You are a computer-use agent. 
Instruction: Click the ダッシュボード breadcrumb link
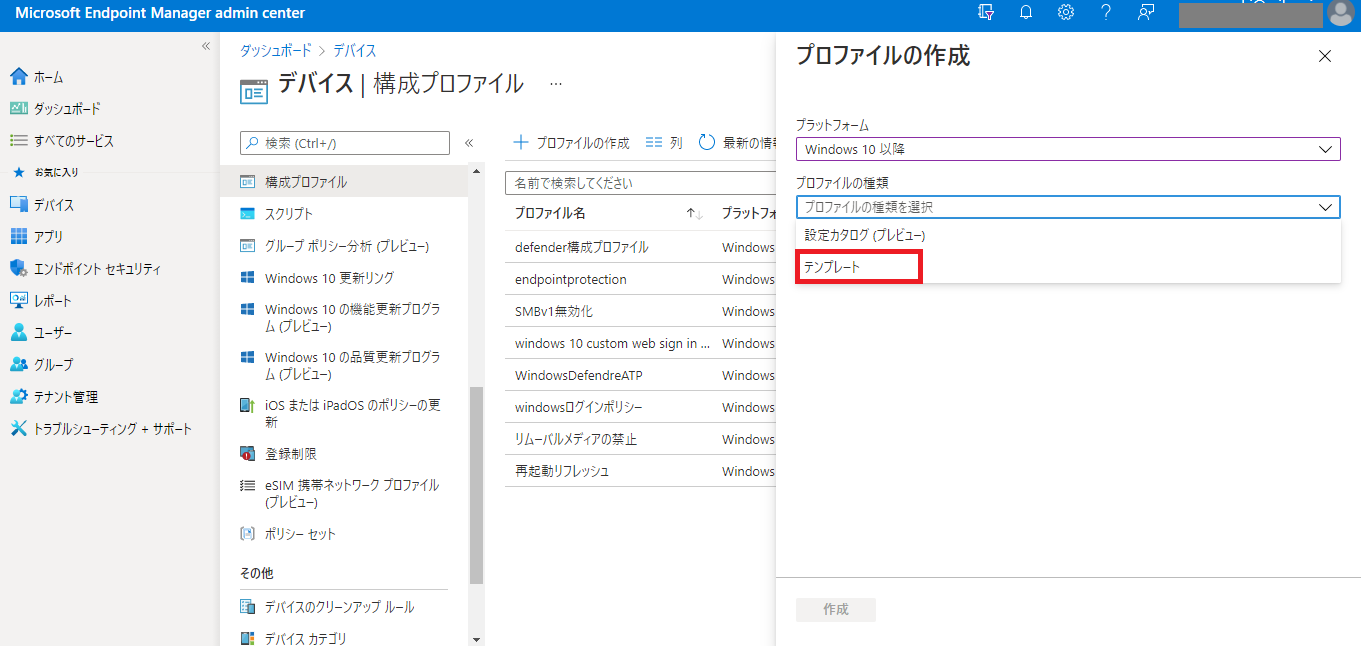coord(275,50)
